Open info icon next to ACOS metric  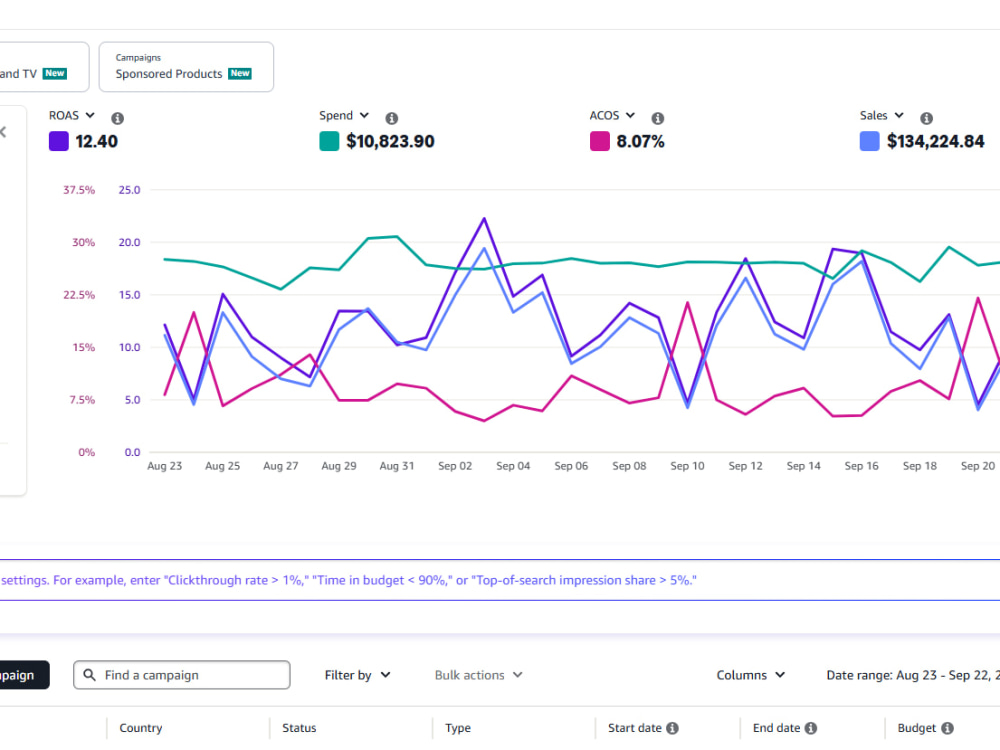(x=658, y=118)
